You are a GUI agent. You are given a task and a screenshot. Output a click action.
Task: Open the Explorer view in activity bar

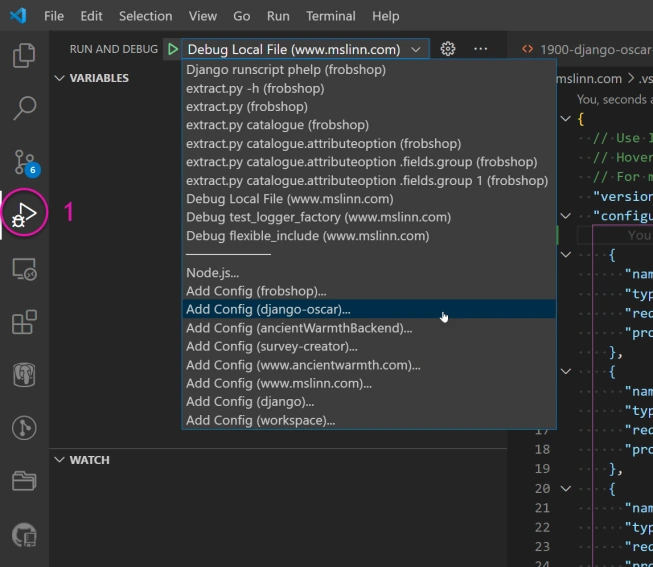(x=24, y=55)
